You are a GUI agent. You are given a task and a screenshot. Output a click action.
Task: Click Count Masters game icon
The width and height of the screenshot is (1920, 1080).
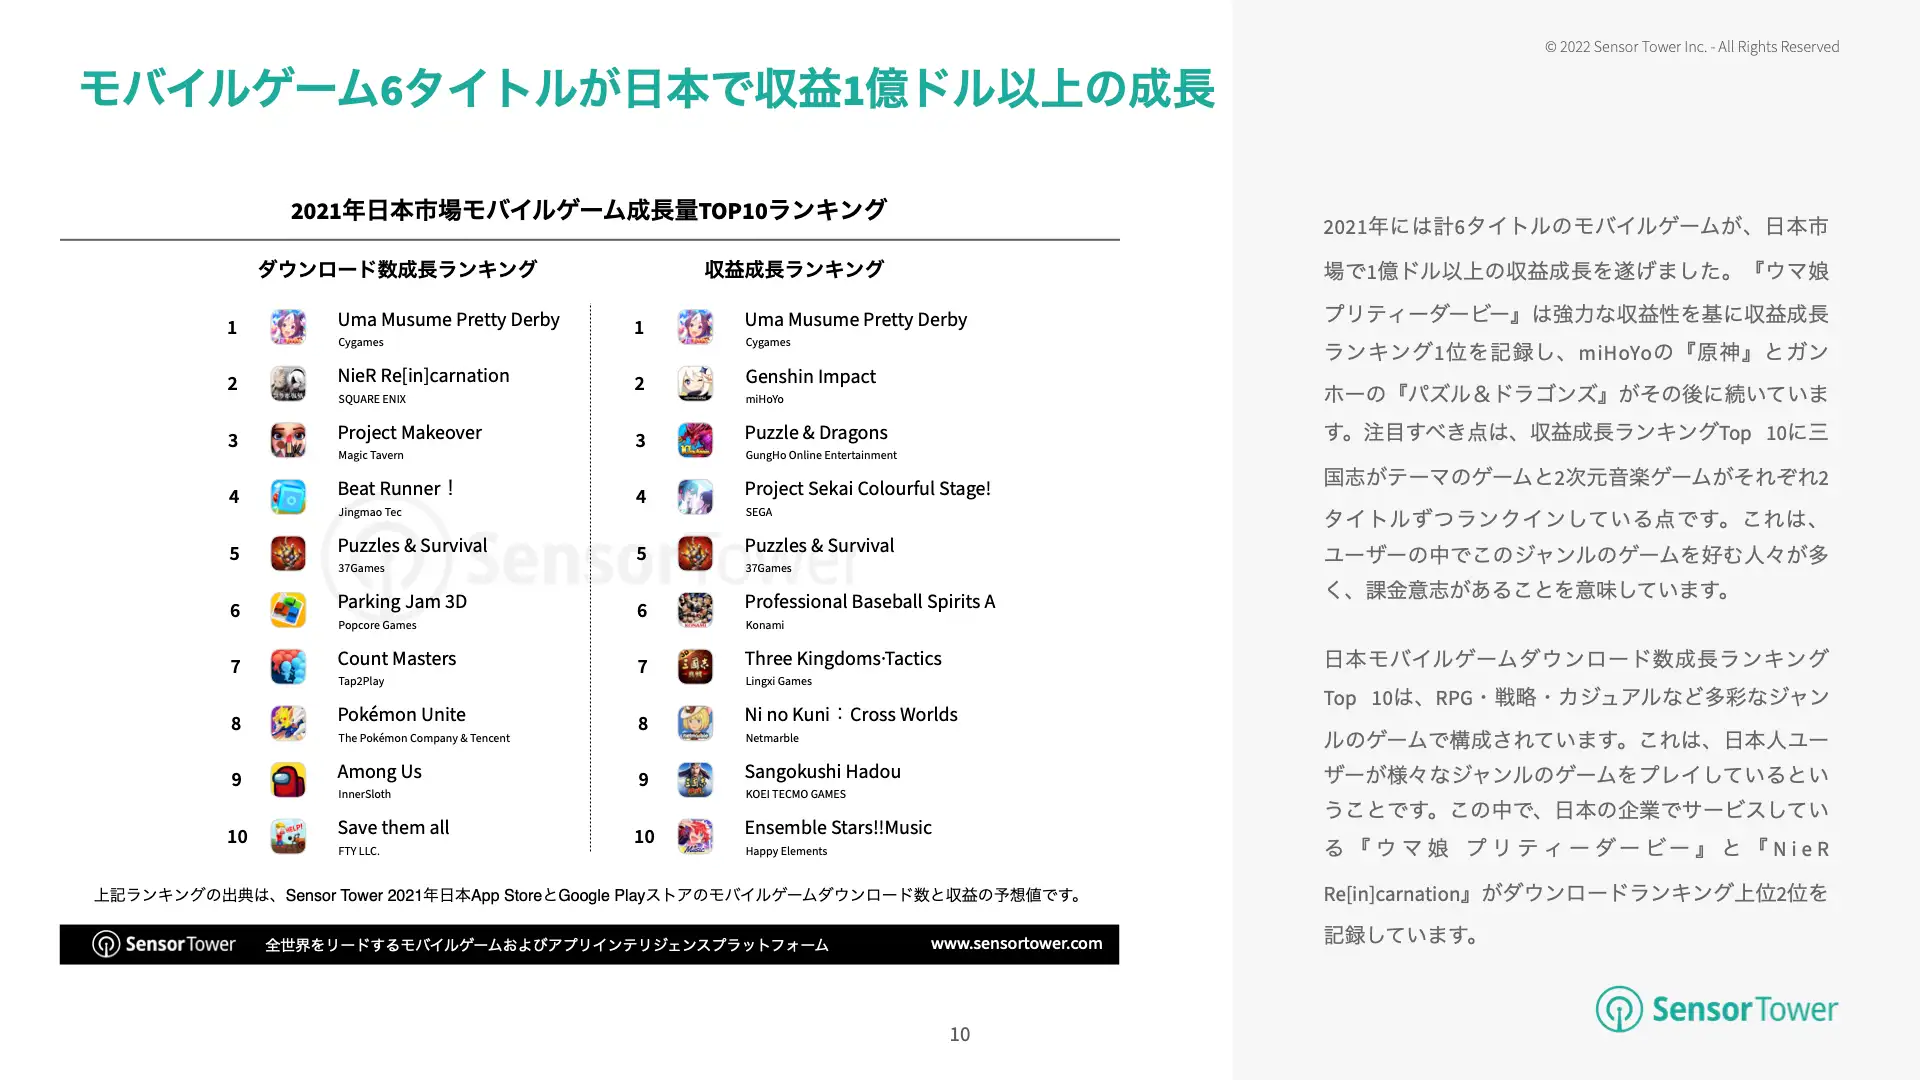[x=288, y=666]
